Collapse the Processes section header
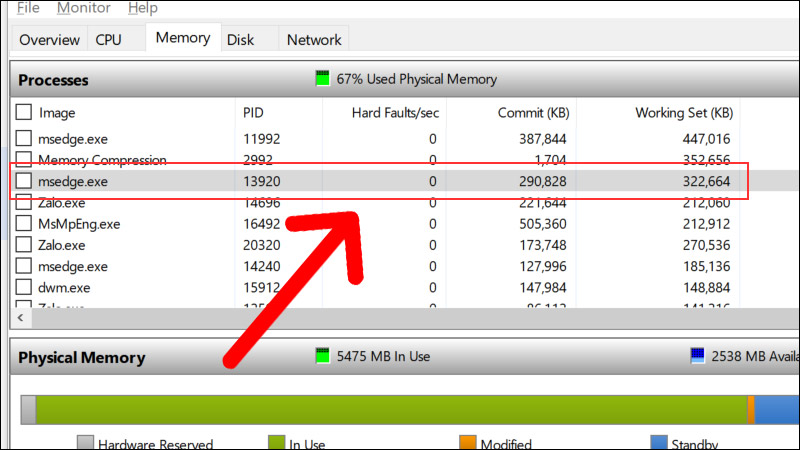800x450 pixels. pyautogui.click(x=54, y=80)
